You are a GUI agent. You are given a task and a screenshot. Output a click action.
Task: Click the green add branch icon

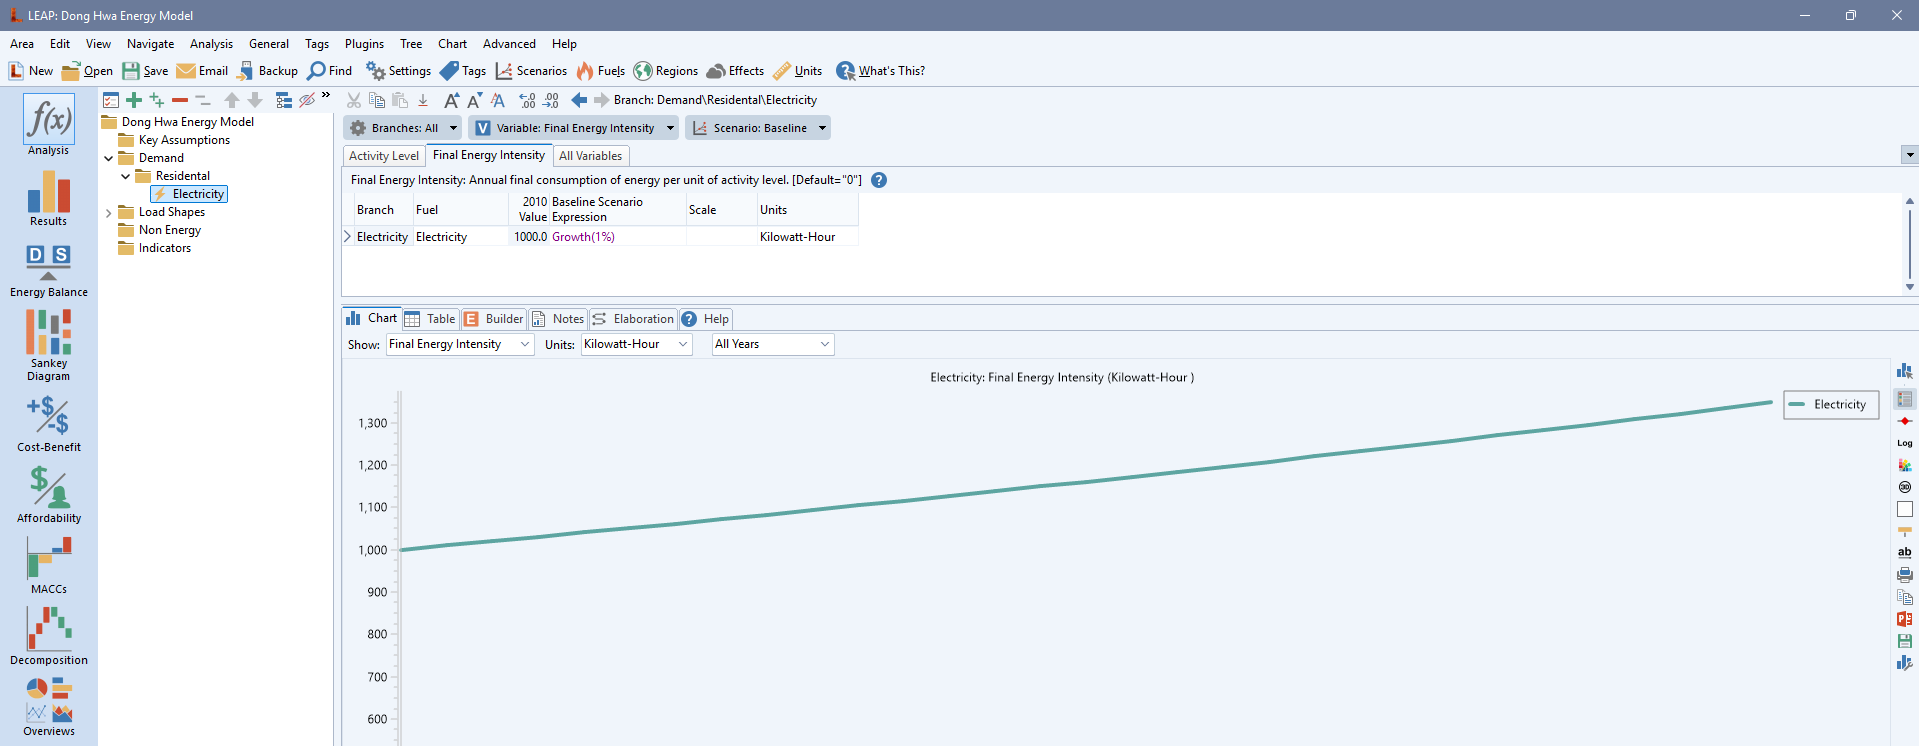134,100
